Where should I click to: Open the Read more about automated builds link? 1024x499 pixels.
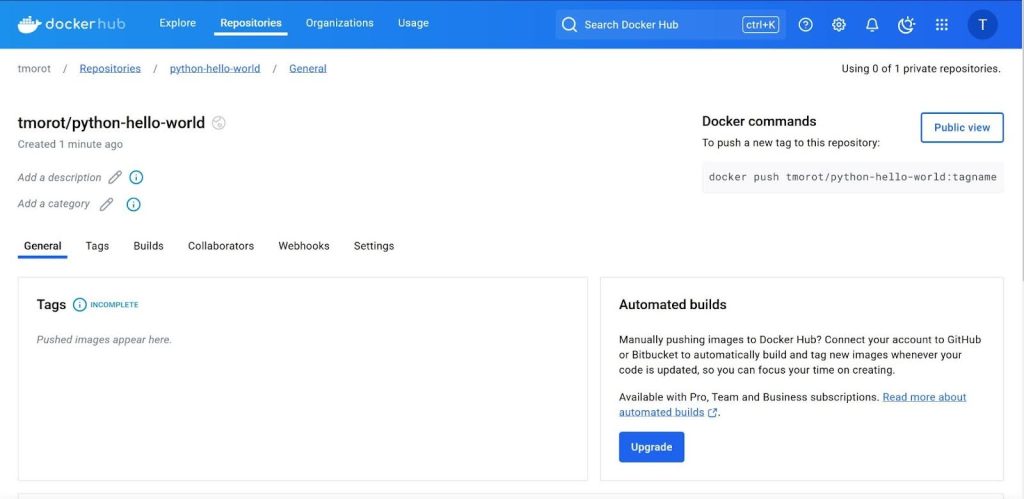(923, 397)
